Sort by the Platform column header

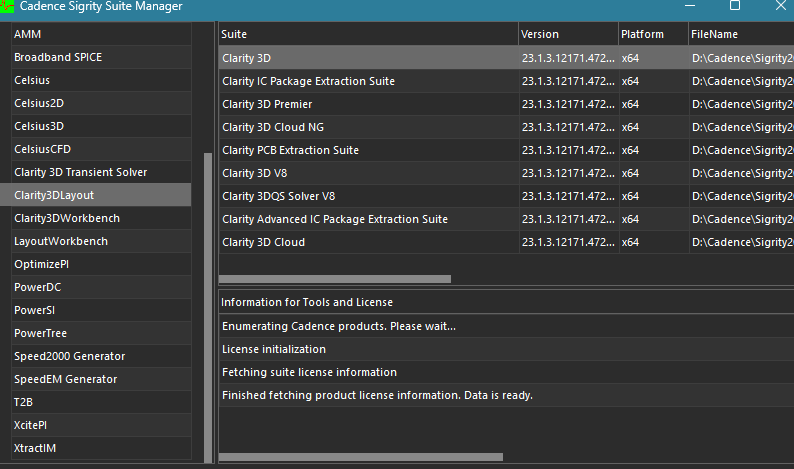(x=654, y=34)
